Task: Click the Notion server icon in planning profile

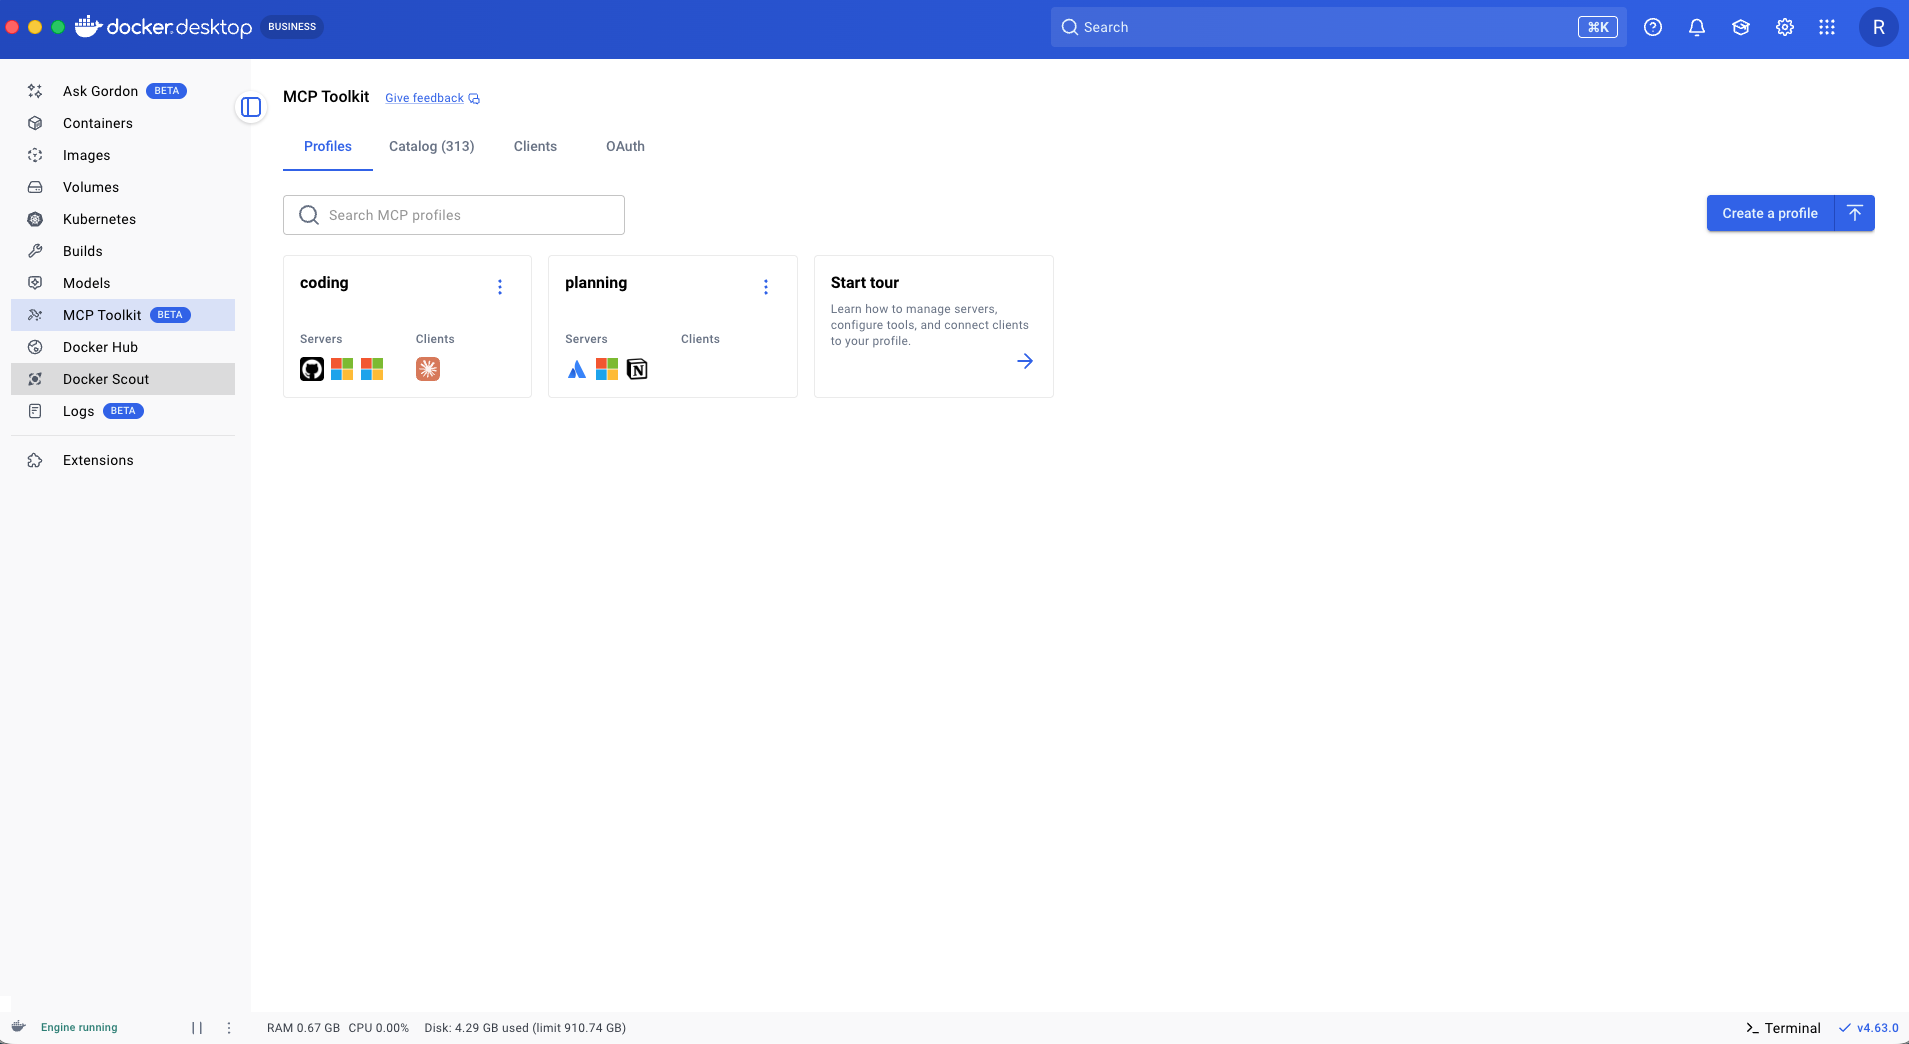Action: pyautogui.click(x=637, y=369)
